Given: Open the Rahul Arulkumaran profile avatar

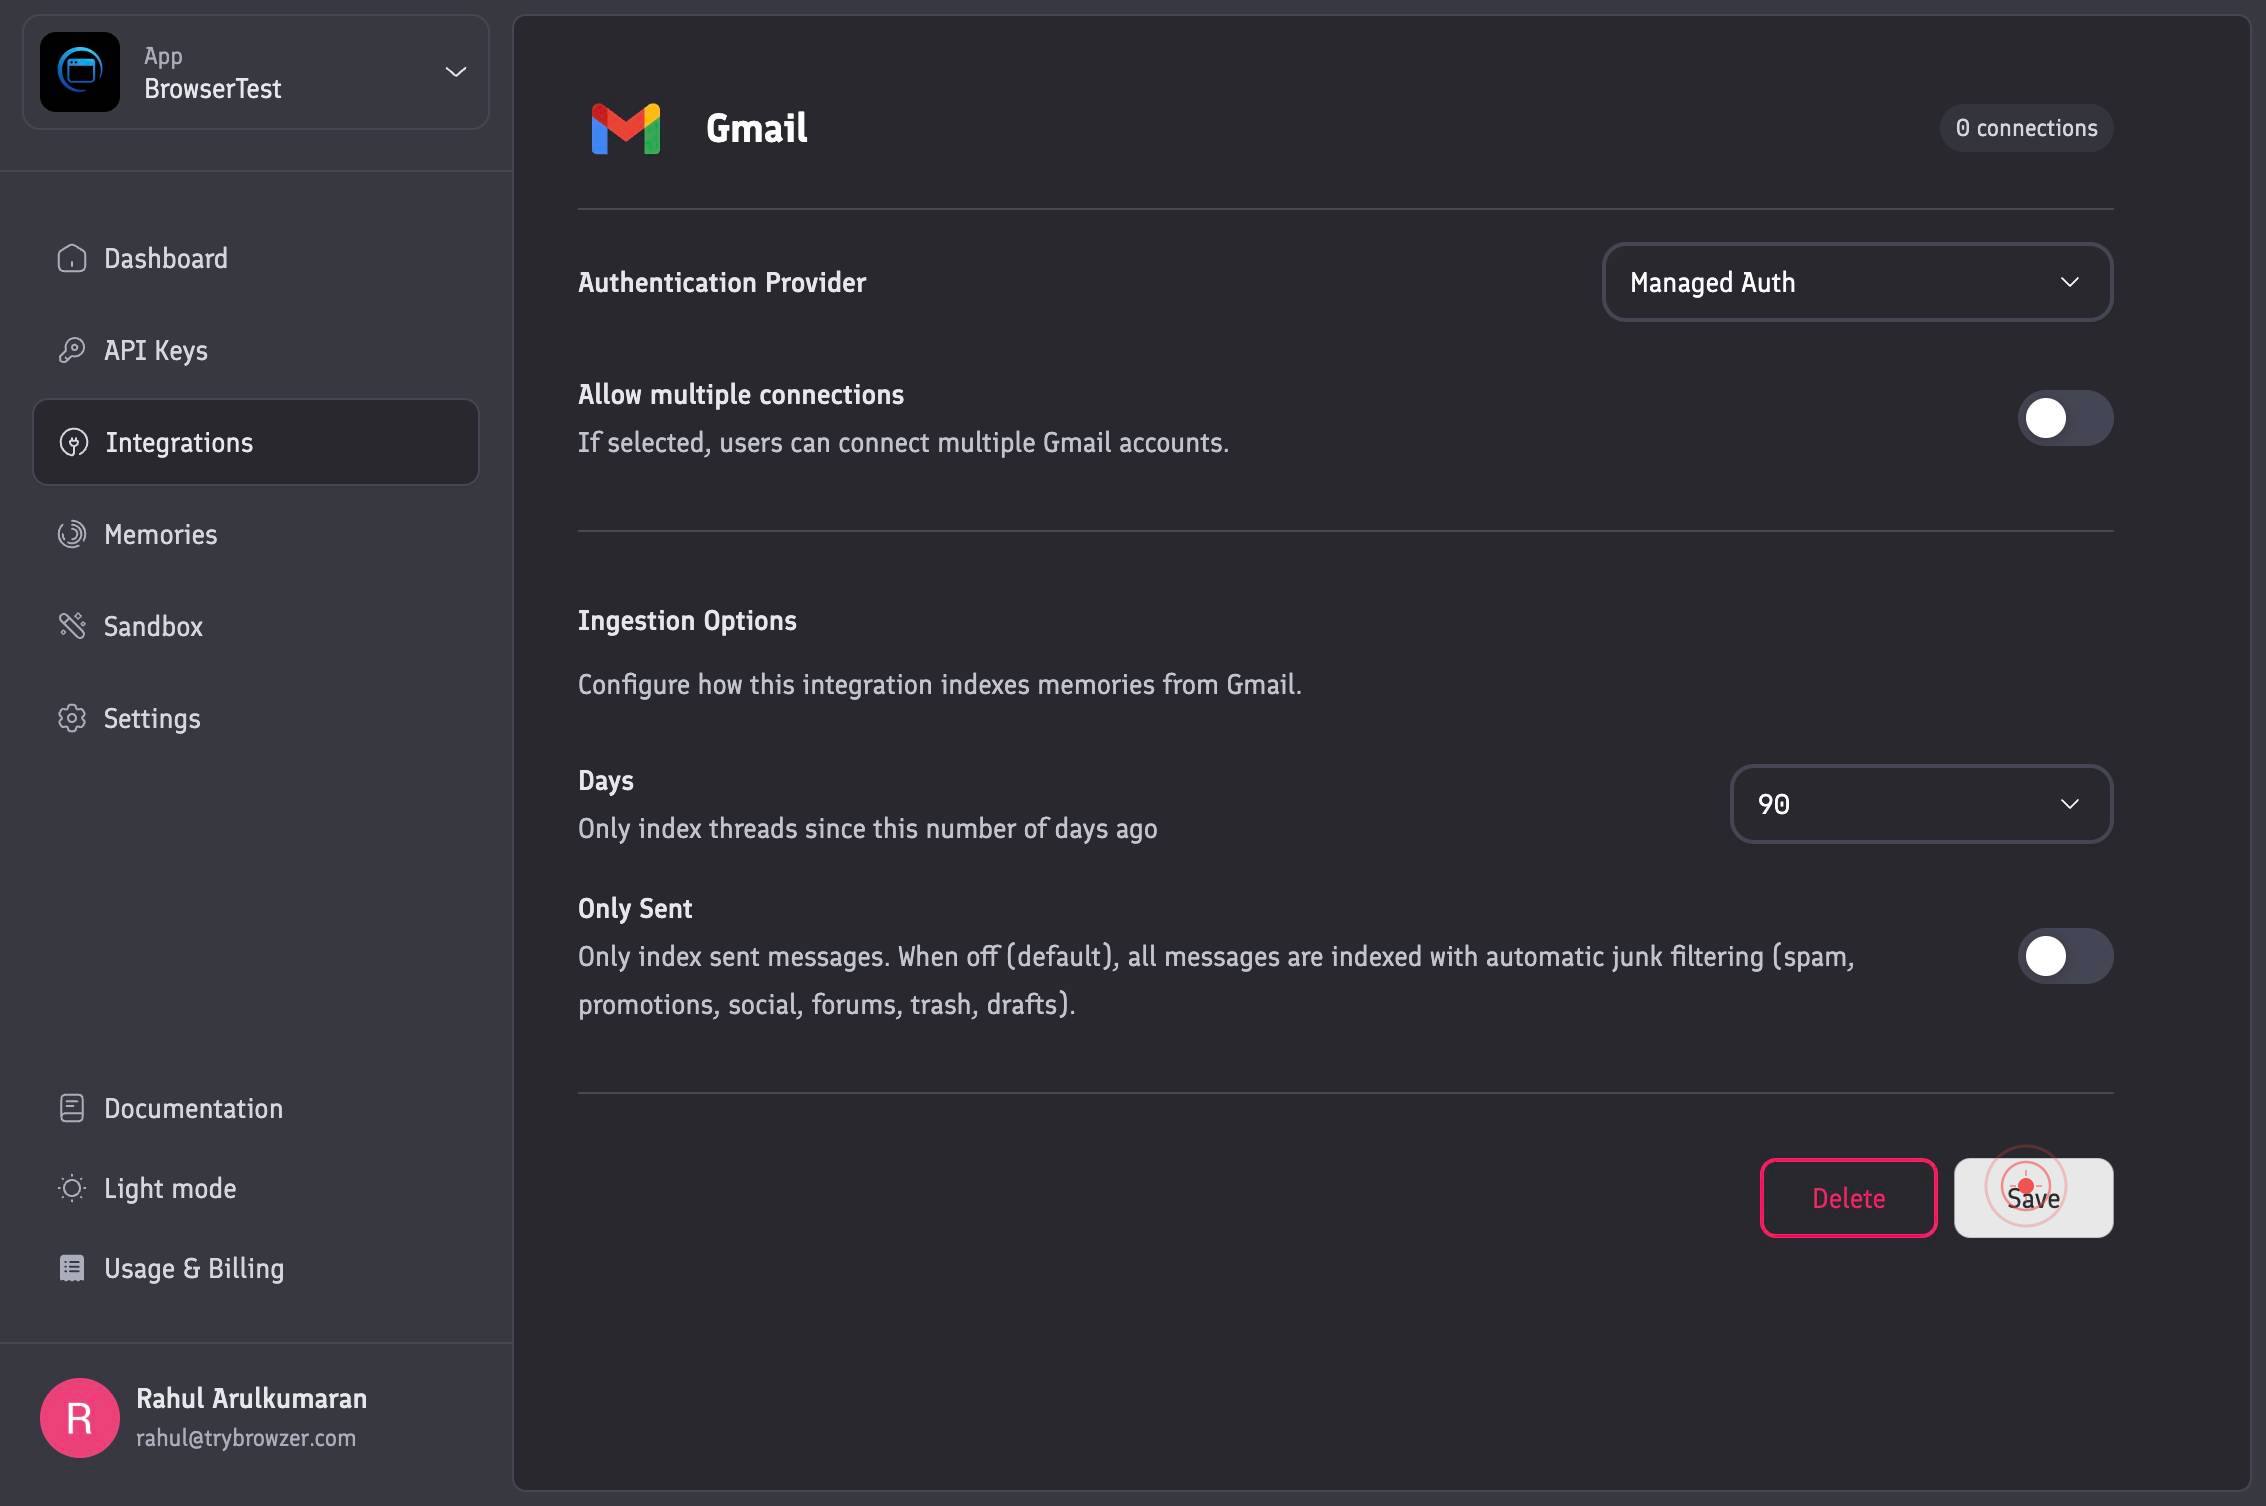Looking at the screenshot, I should click(x=80, y=1418).
